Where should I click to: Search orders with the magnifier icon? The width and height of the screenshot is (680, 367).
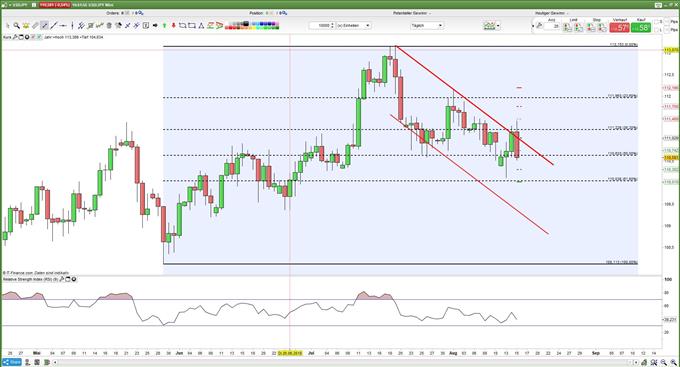click(x=141, y=13)
